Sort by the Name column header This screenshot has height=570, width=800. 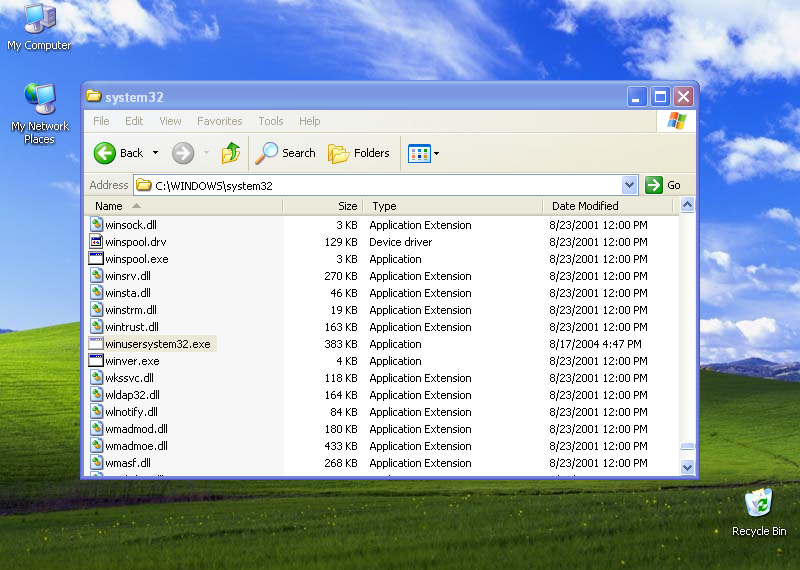[x=184, y=206]
